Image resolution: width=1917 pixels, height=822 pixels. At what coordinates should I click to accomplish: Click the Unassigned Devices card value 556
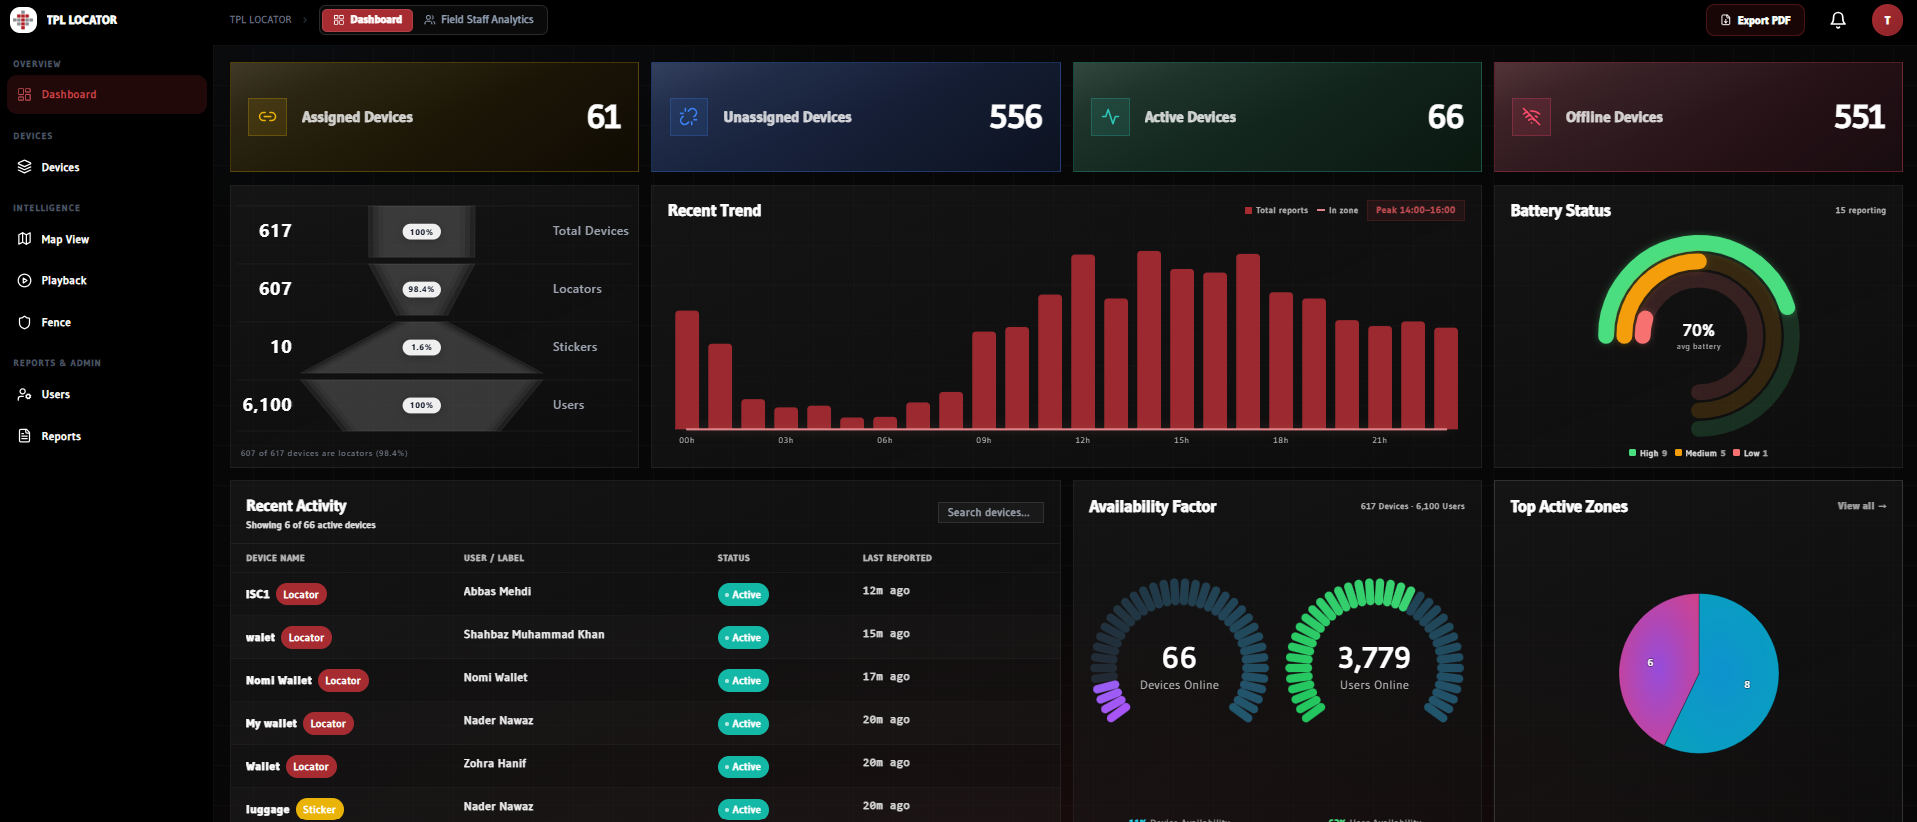pos(1016,117)
